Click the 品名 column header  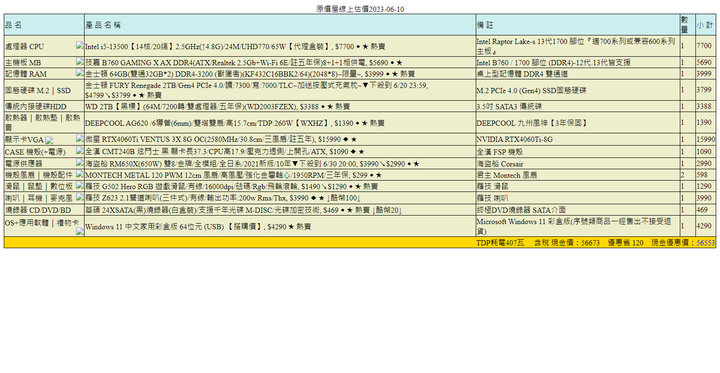(x=45, y=25)
